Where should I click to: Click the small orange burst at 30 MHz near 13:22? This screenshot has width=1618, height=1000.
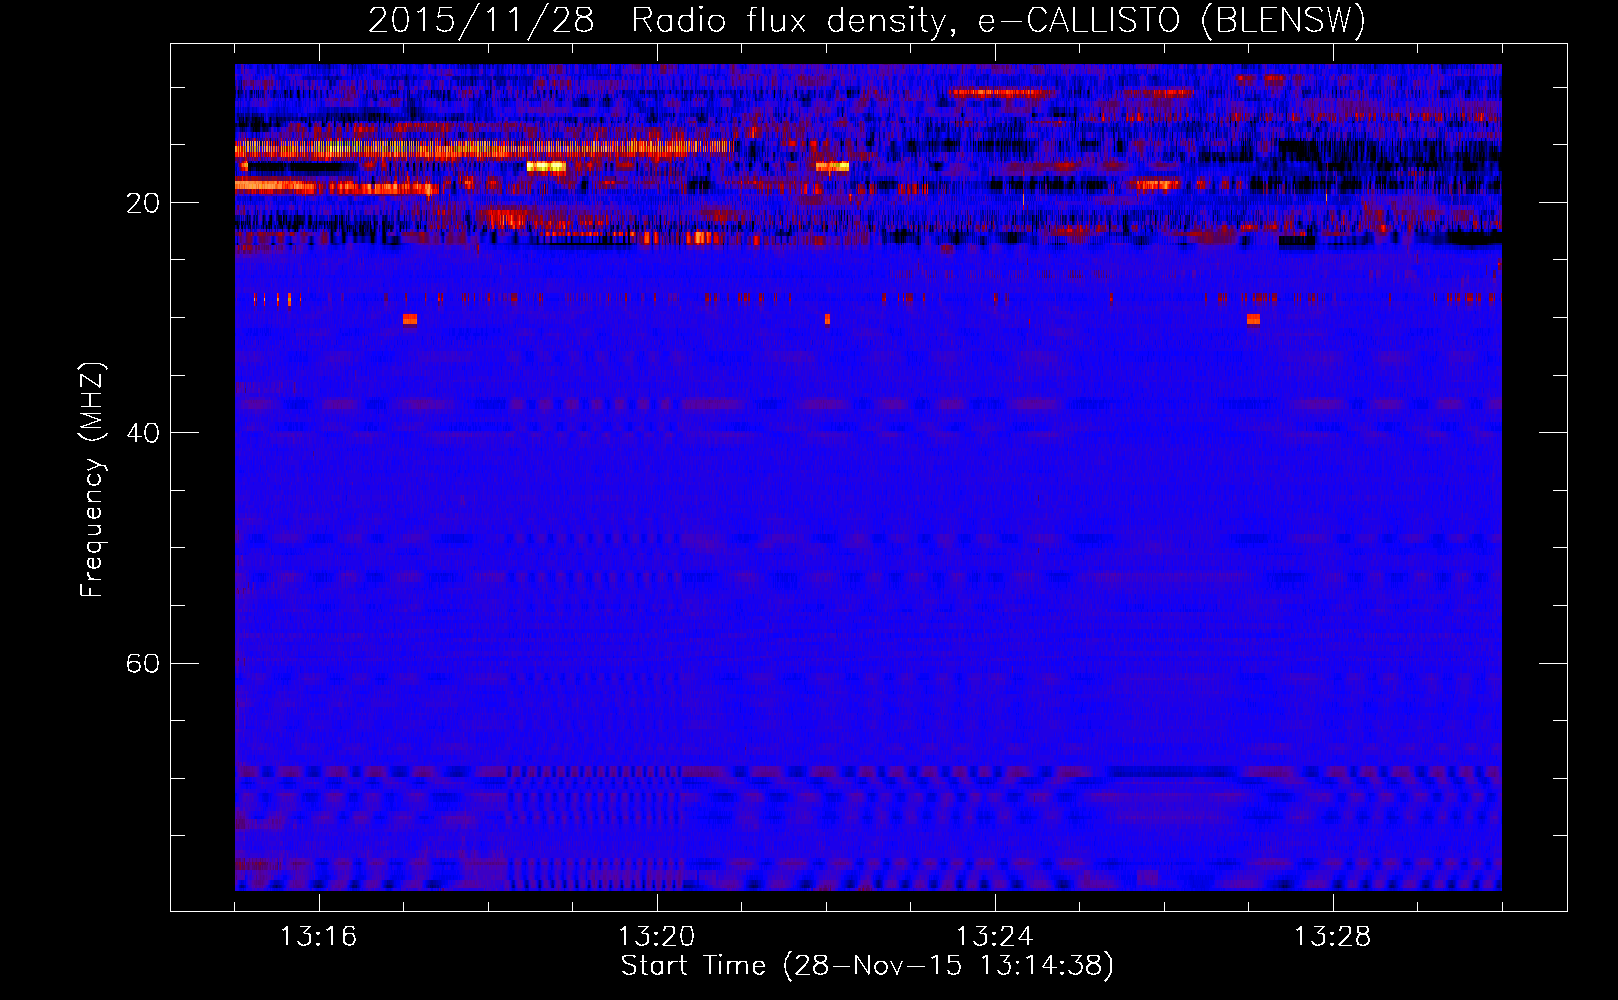click(x=827, y=319)
